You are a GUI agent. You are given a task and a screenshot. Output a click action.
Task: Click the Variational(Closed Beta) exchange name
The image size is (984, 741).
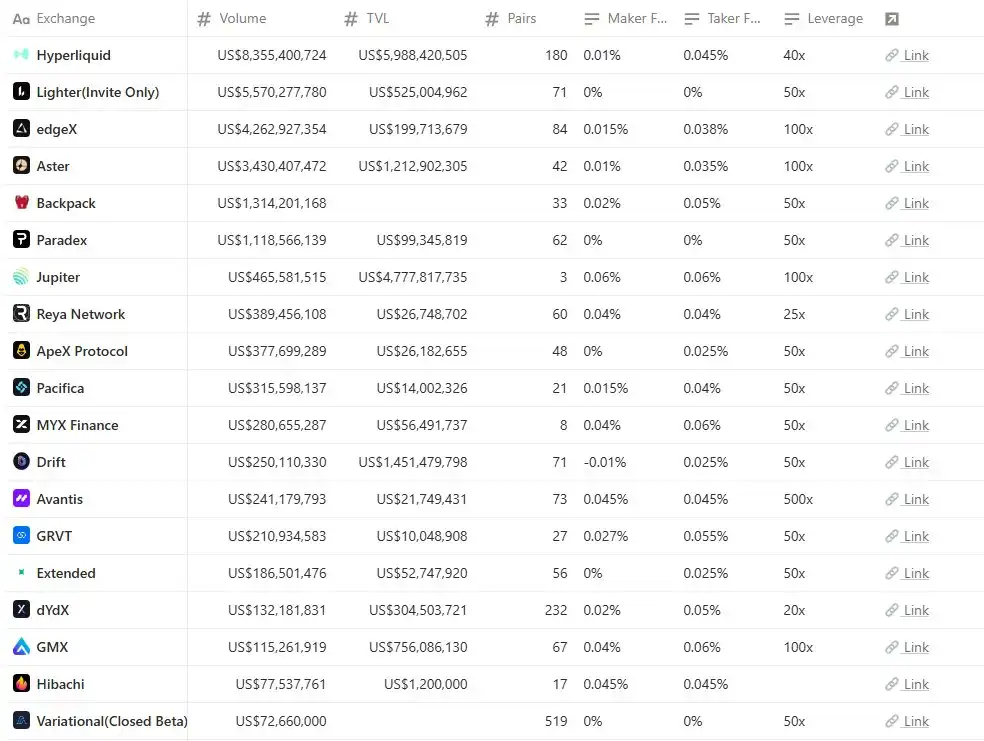coord(111,721)
